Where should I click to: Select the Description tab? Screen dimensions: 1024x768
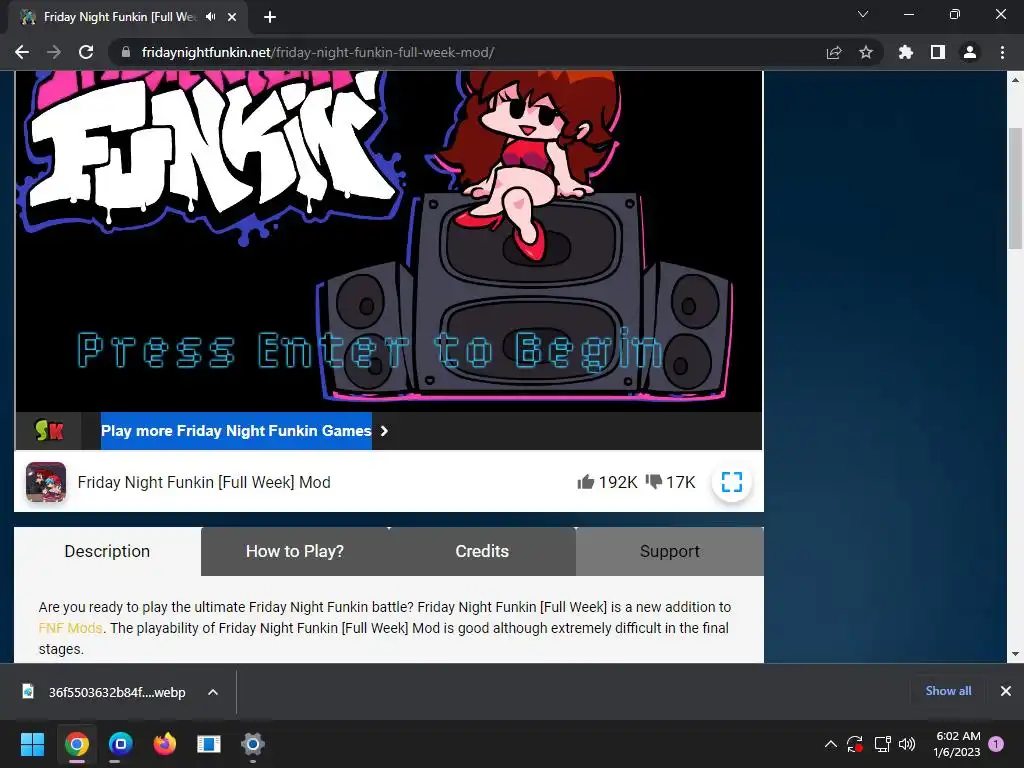[107, 551]
